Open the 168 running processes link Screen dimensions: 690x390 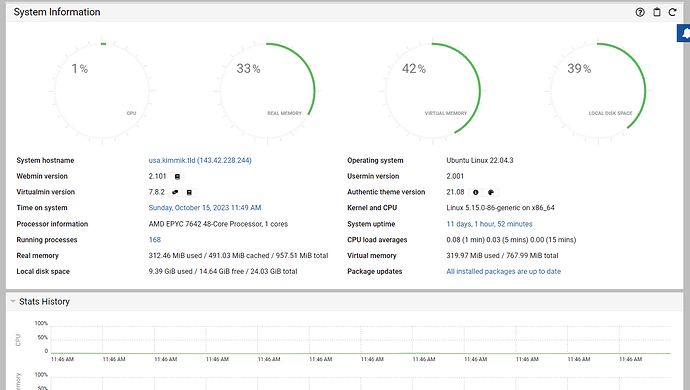coord(154,240)
